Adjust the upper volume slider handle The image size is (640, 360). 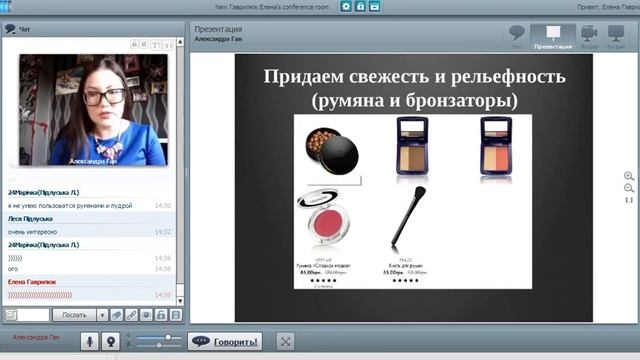click(x=168, y=337)
